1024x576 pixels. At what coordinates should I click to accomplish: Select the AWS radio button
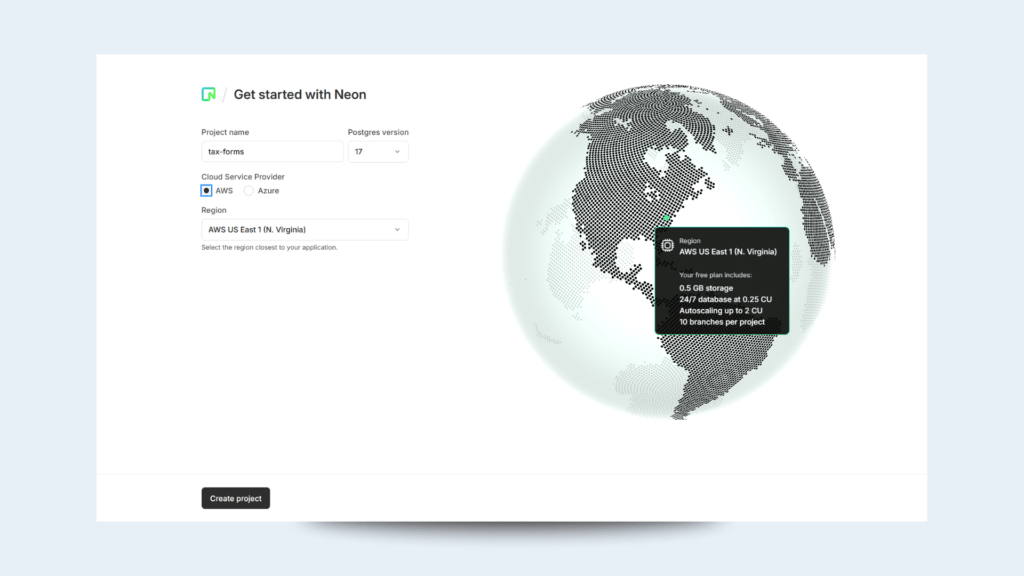206,191
